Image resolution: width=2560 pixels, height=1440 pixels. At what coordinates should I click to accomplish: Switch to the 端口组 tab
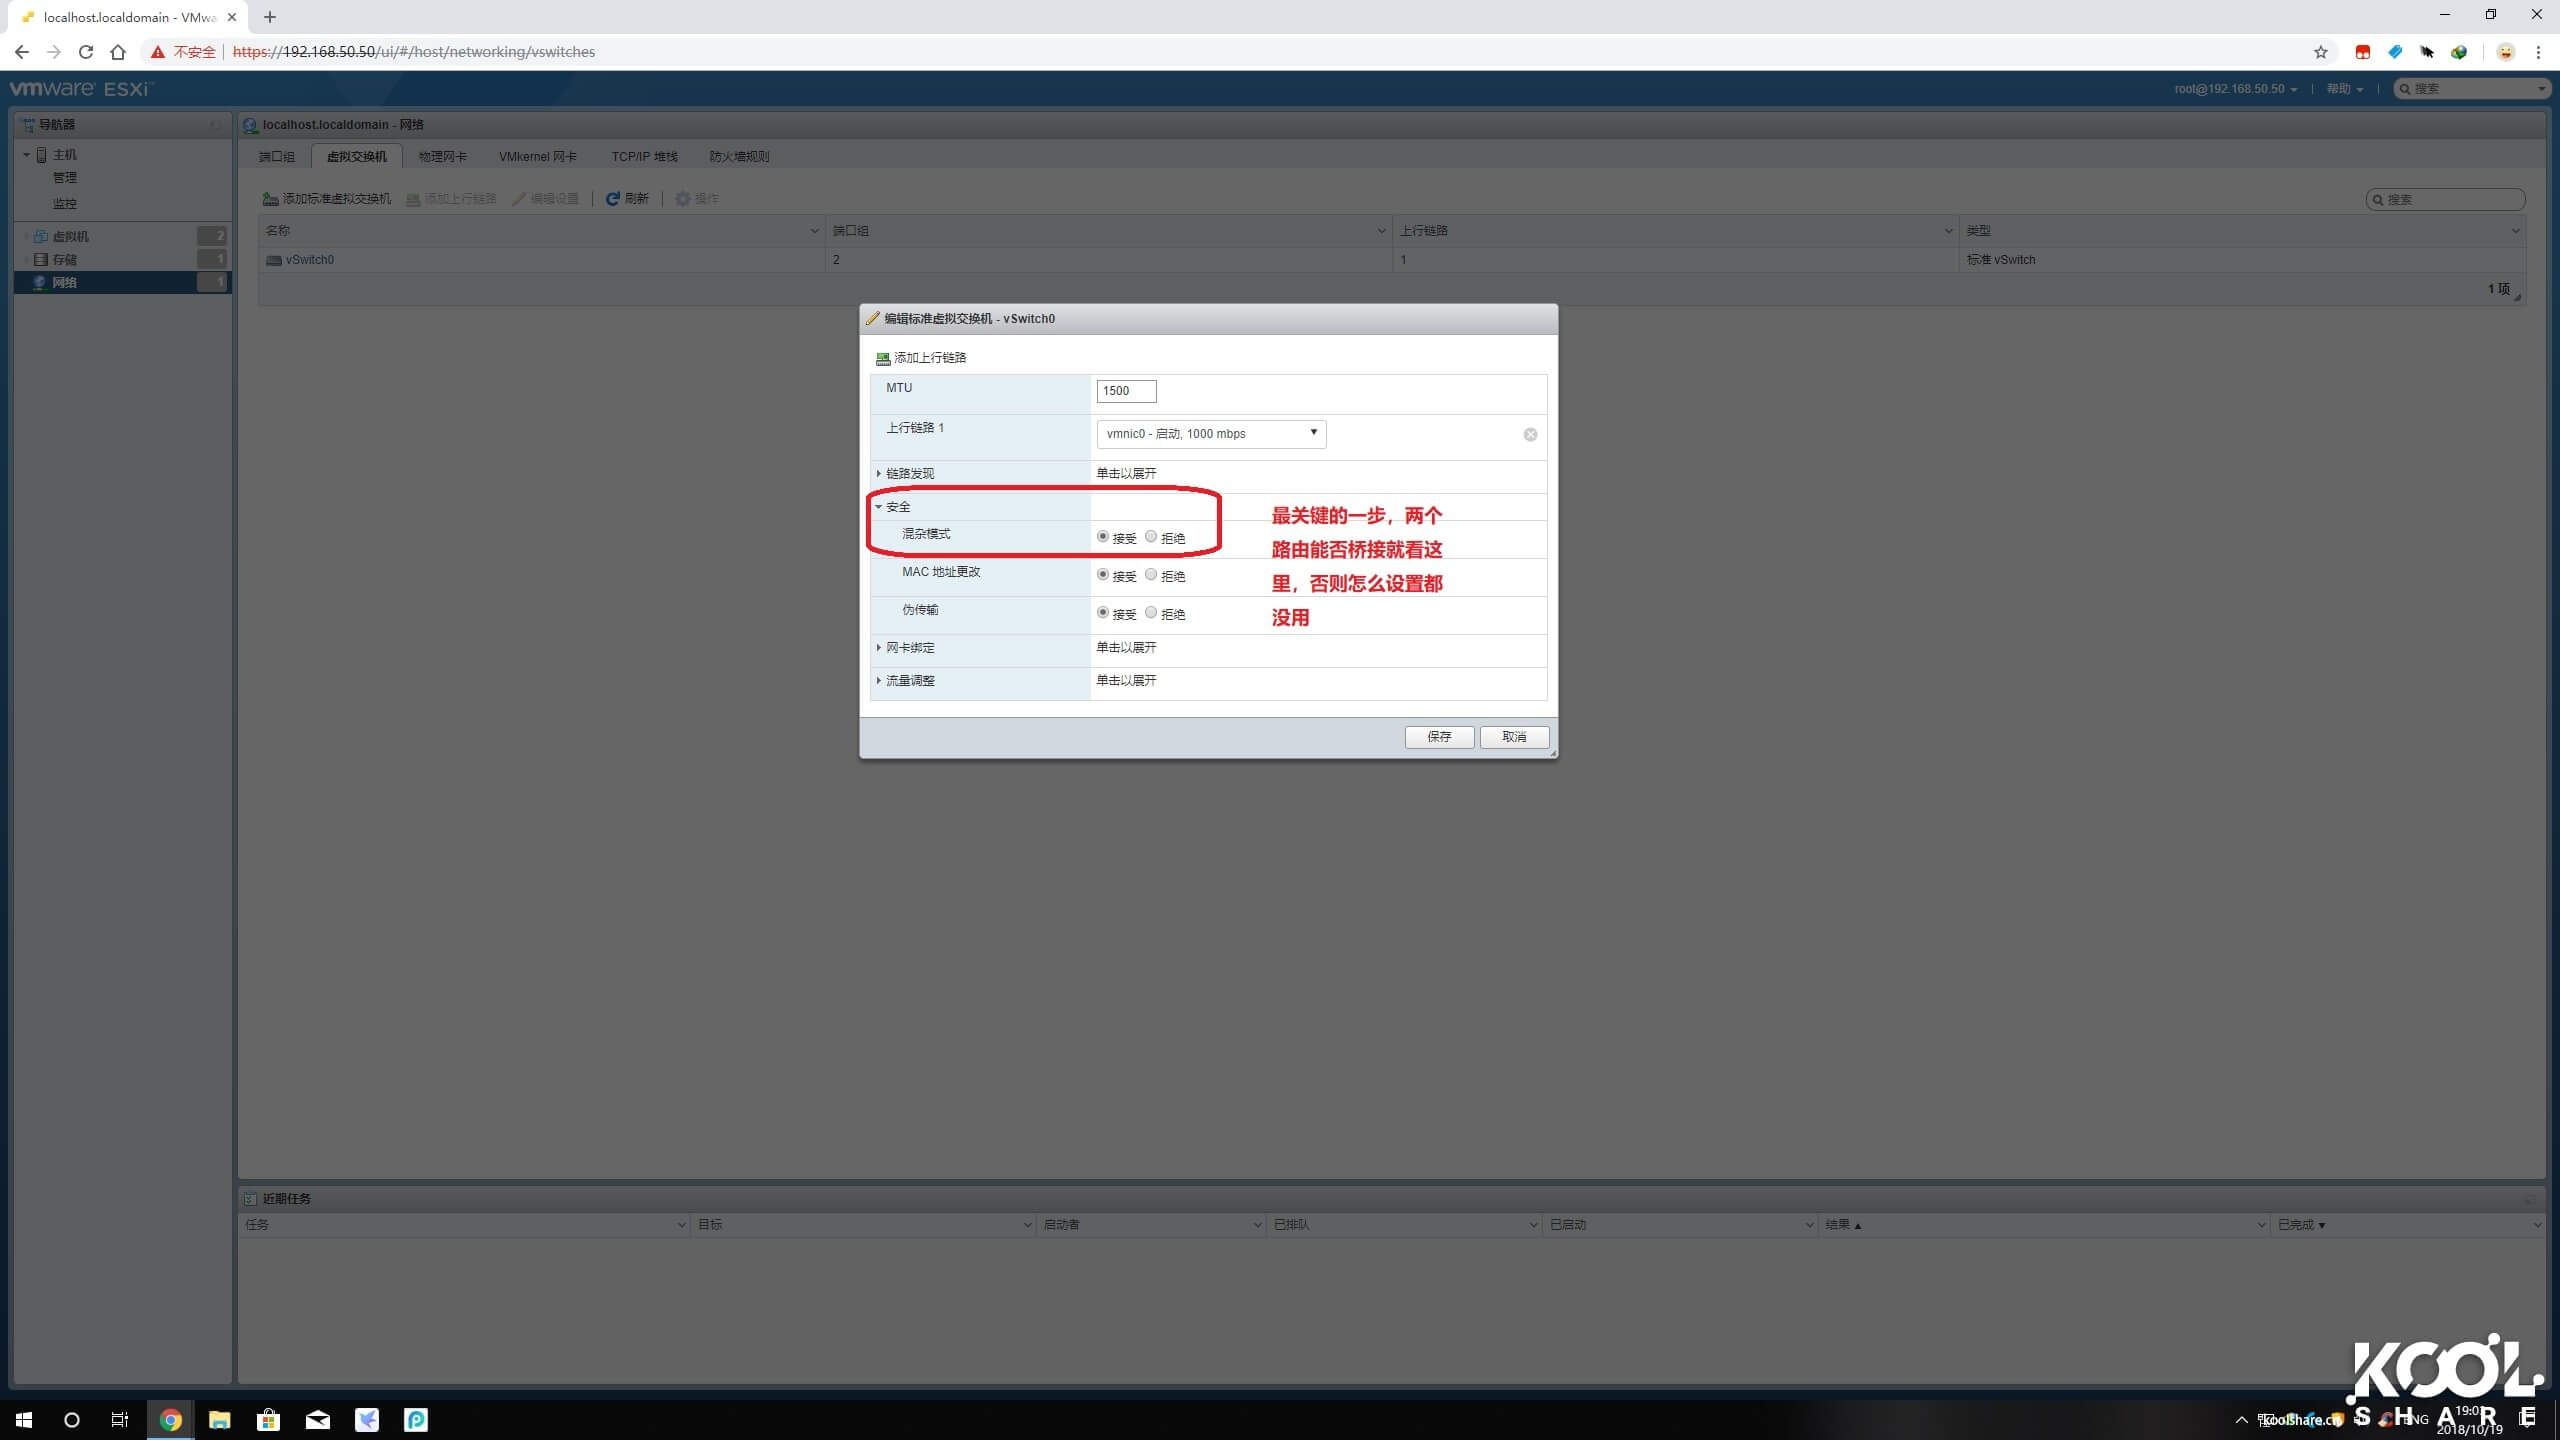pos(277,156)
